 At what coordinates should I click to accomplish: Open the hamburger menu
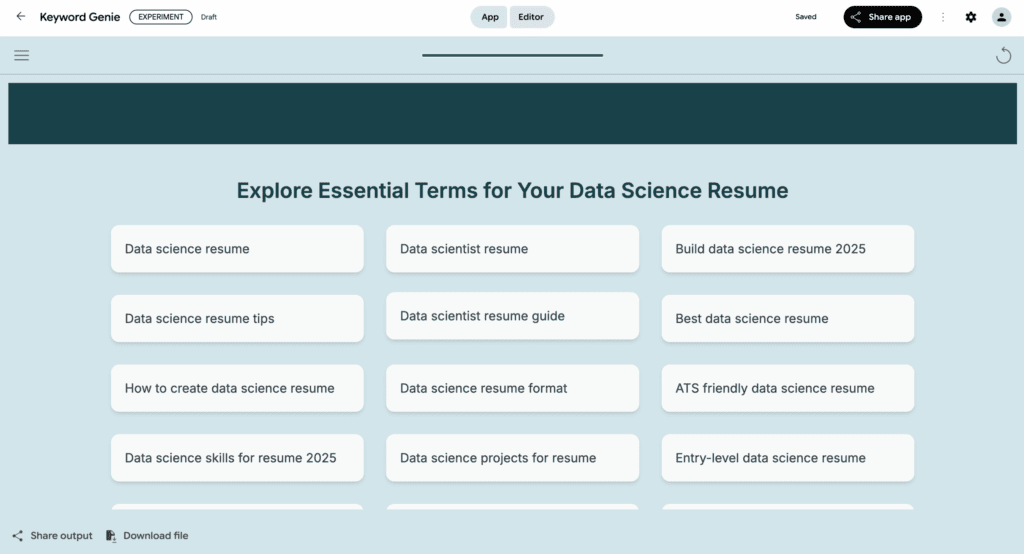[x=21, y=55]
